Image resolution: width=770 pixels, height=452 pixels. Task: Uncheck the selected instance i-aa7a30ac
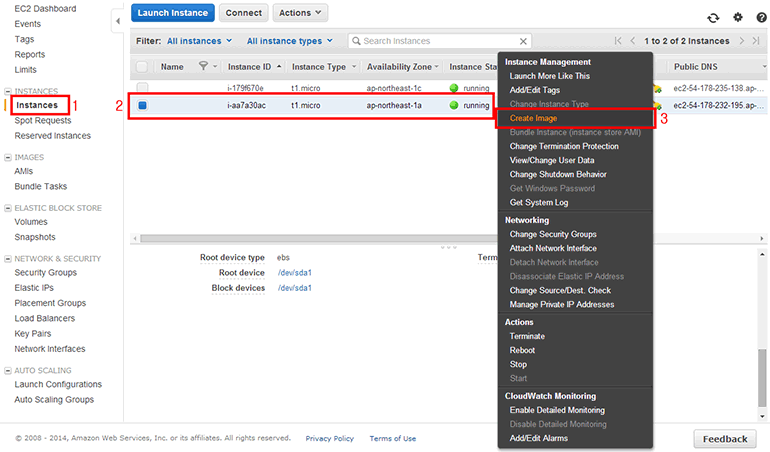142,105
